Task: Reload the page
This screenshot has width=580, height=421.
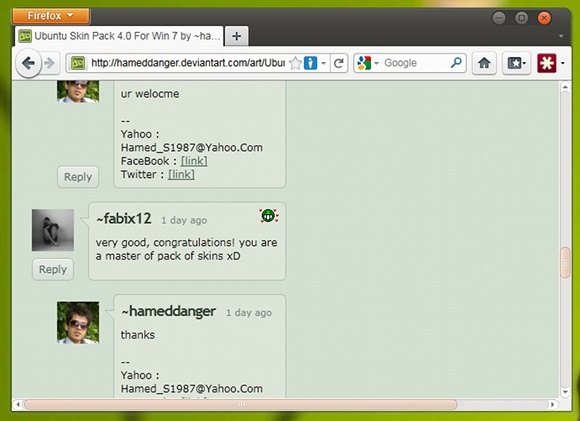Action: point(338,63)
